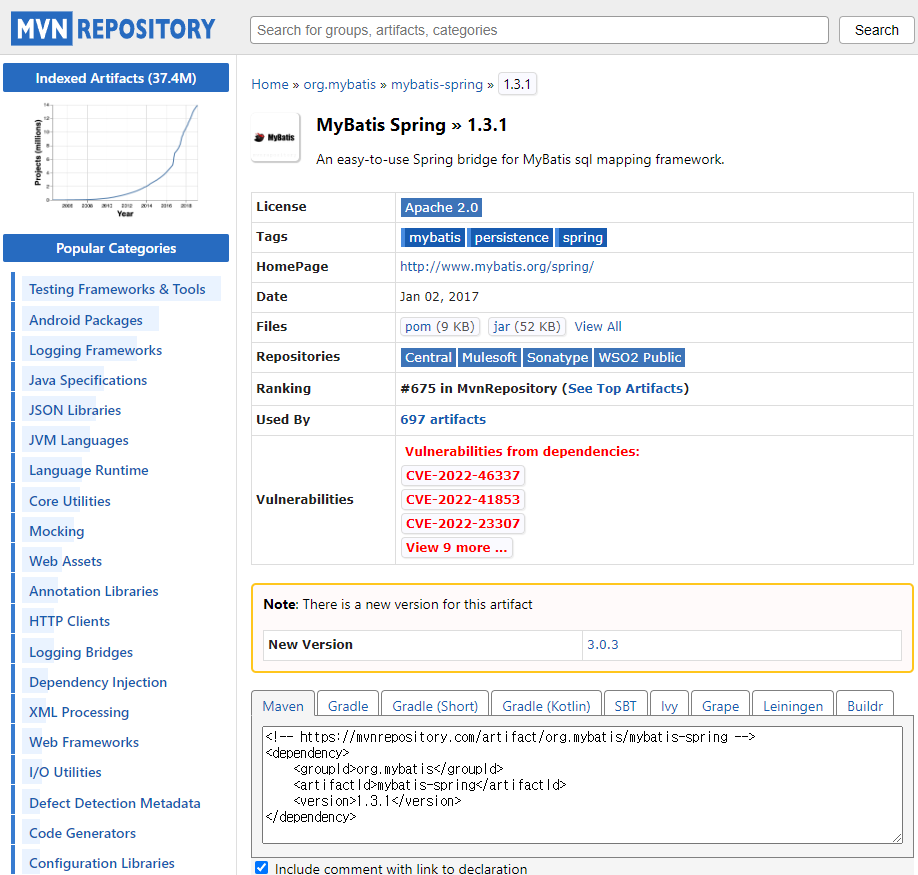918x875 pixels.
Task: Open the WSO2 Public repository tag
Action: [x=639, y=357]
